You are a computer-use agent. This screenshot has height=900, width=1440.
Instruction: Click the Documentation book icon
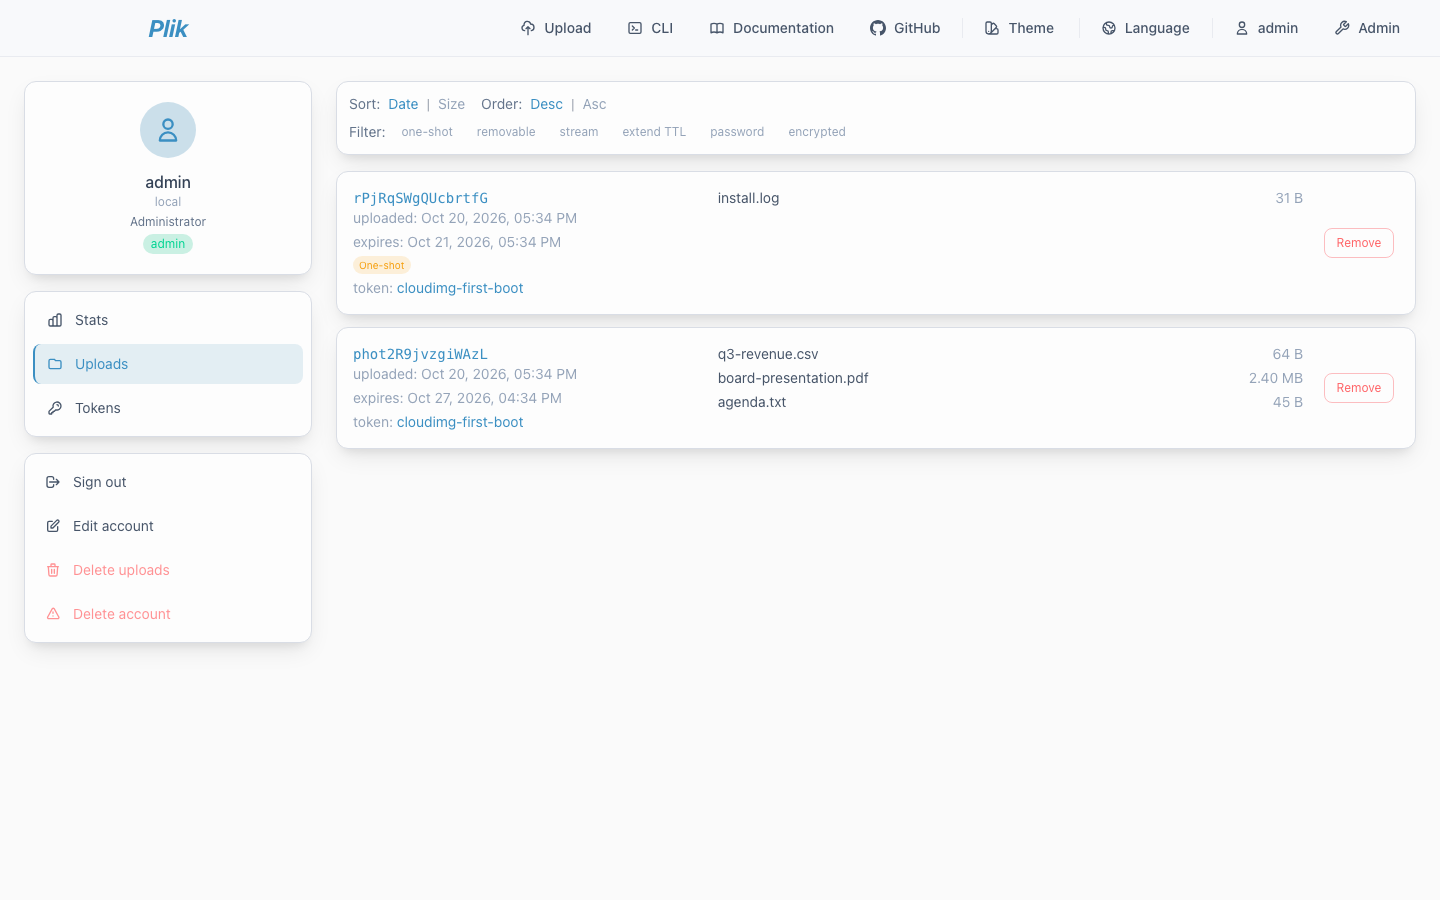(x=717, y=28)
